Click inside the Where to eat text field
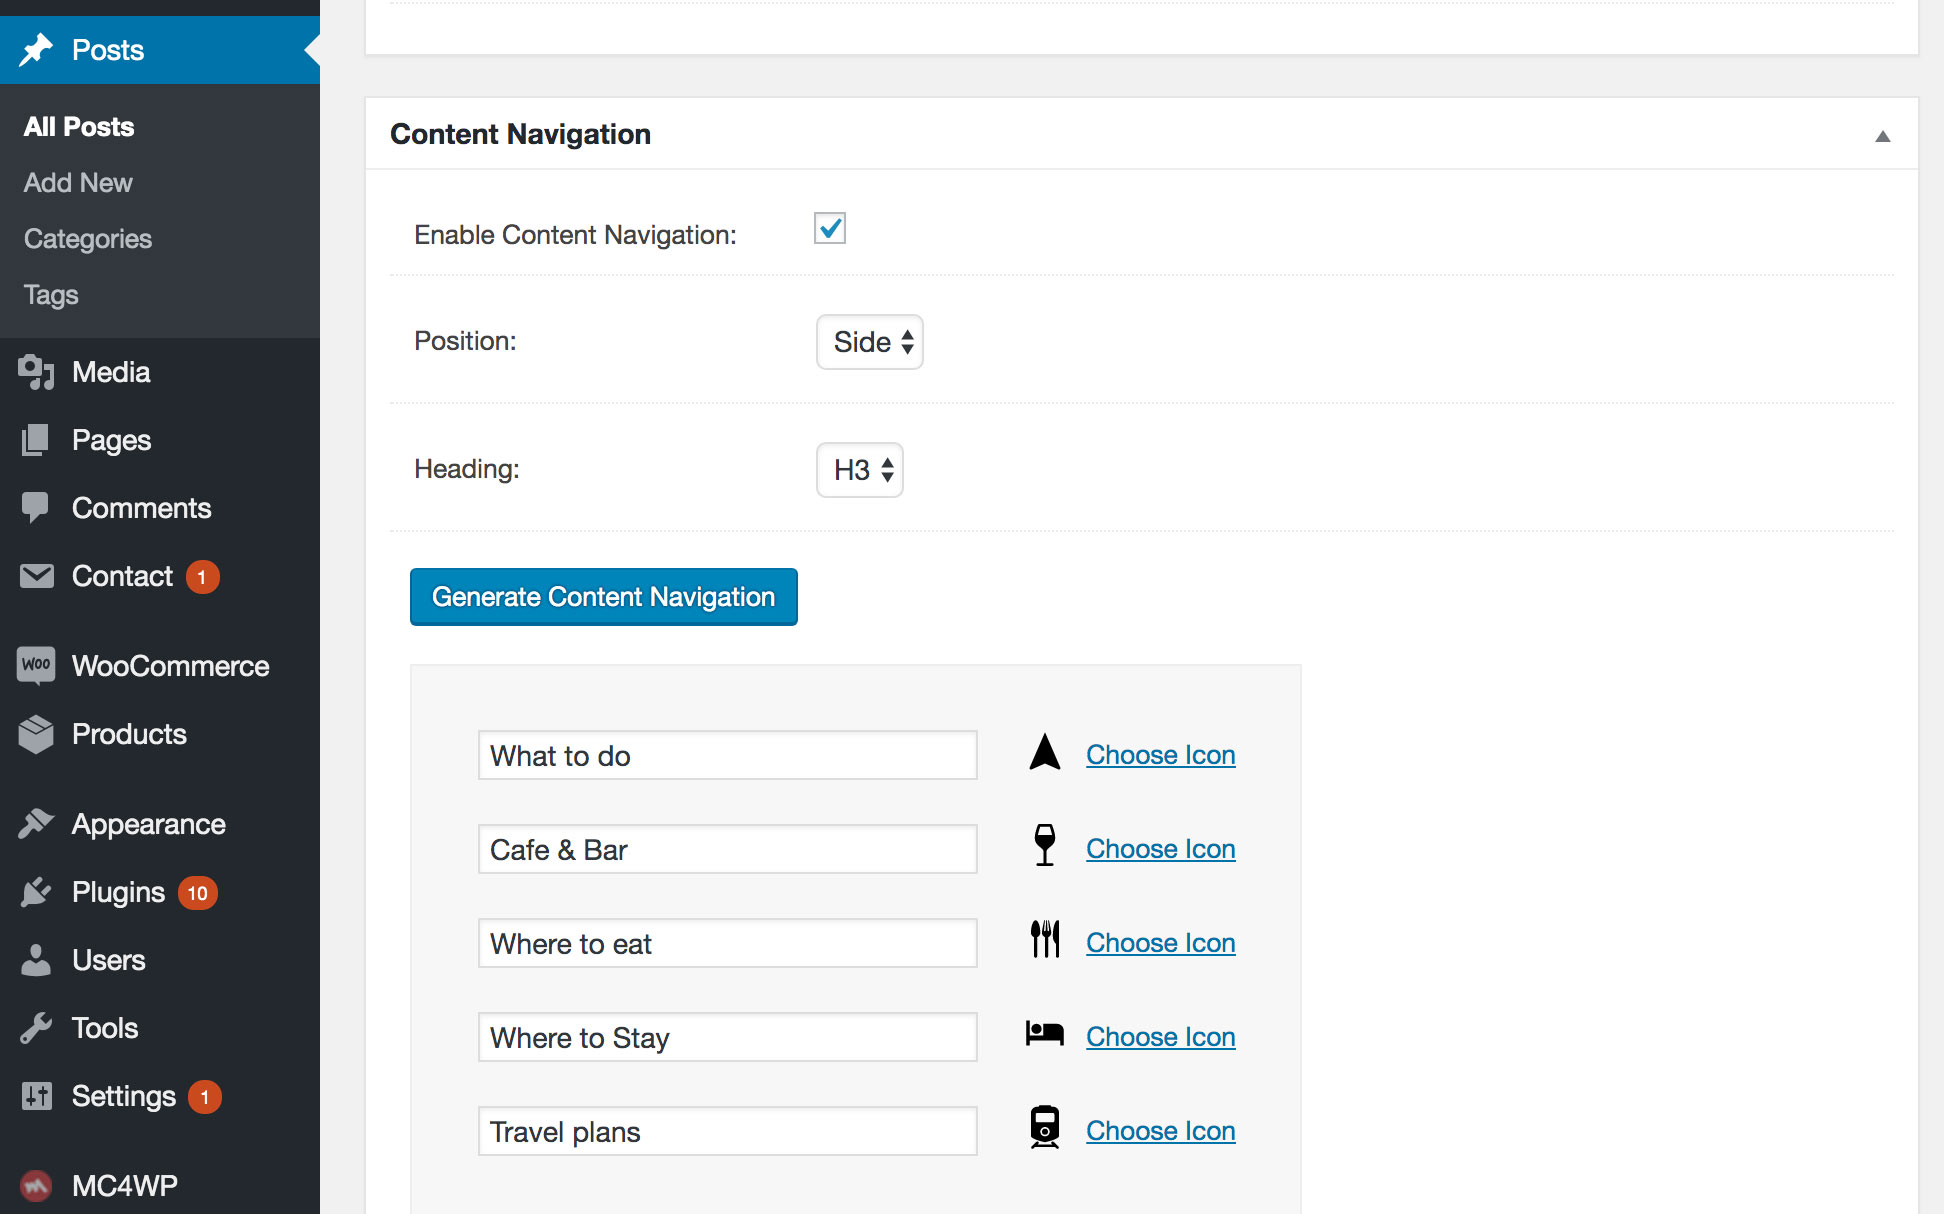The width and height of the screenshot is (1944, 1214). [727, 943]
